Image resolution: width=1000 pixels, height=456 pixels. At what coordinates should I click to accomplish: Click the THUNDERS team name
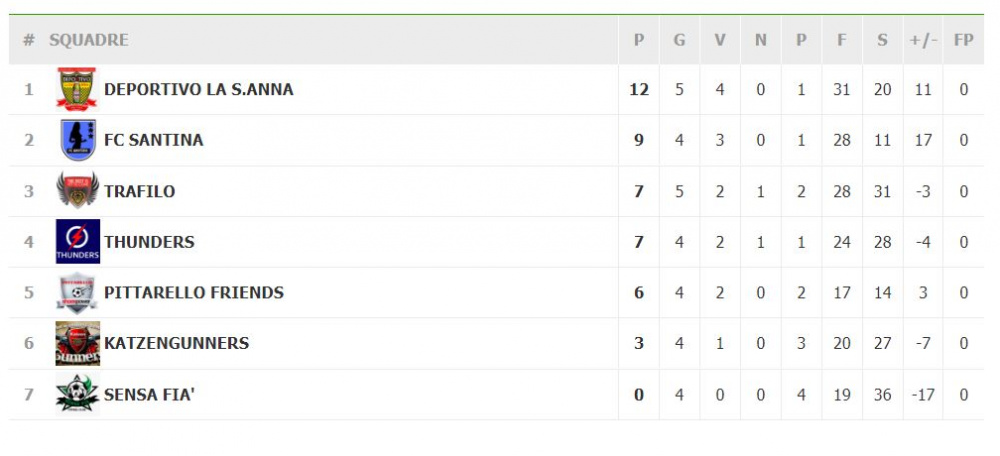149,242
